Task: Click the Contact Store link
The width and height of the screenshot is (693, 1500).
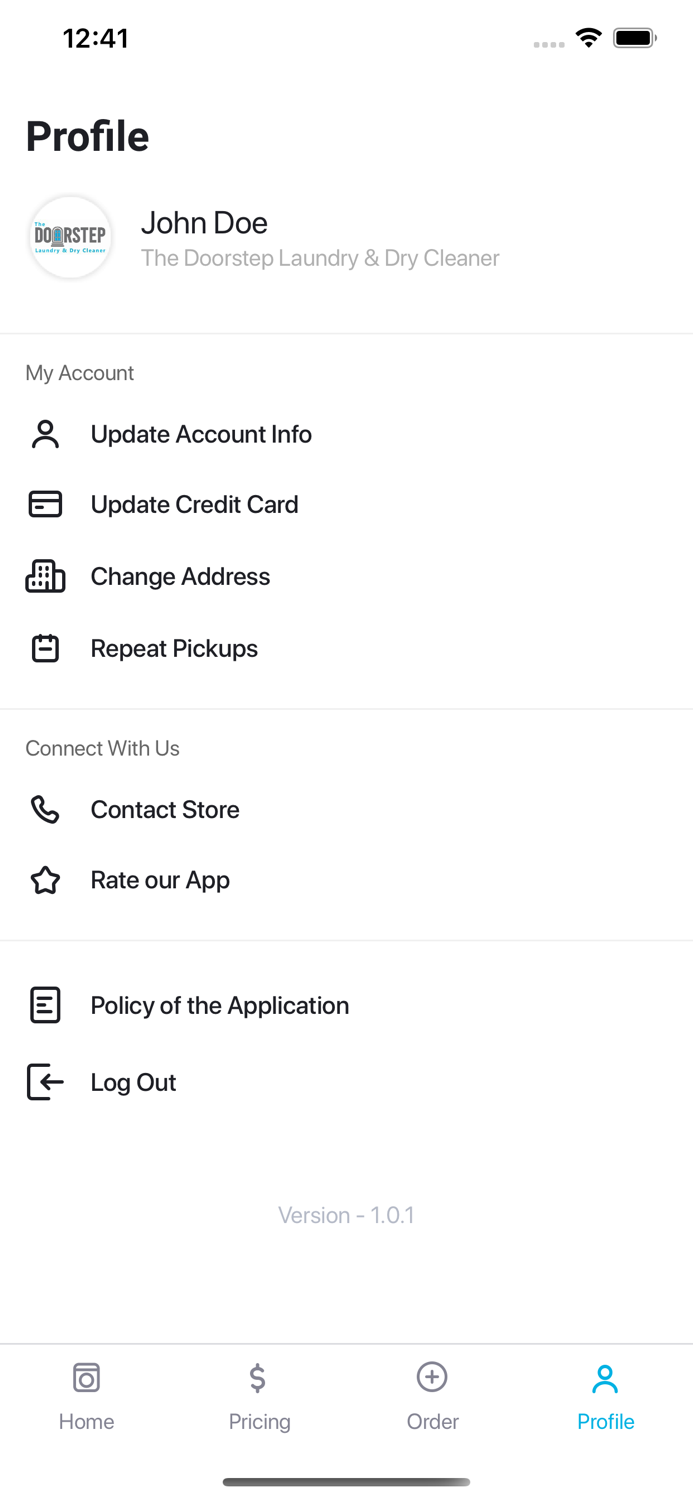Action: (x=165, y=809)
